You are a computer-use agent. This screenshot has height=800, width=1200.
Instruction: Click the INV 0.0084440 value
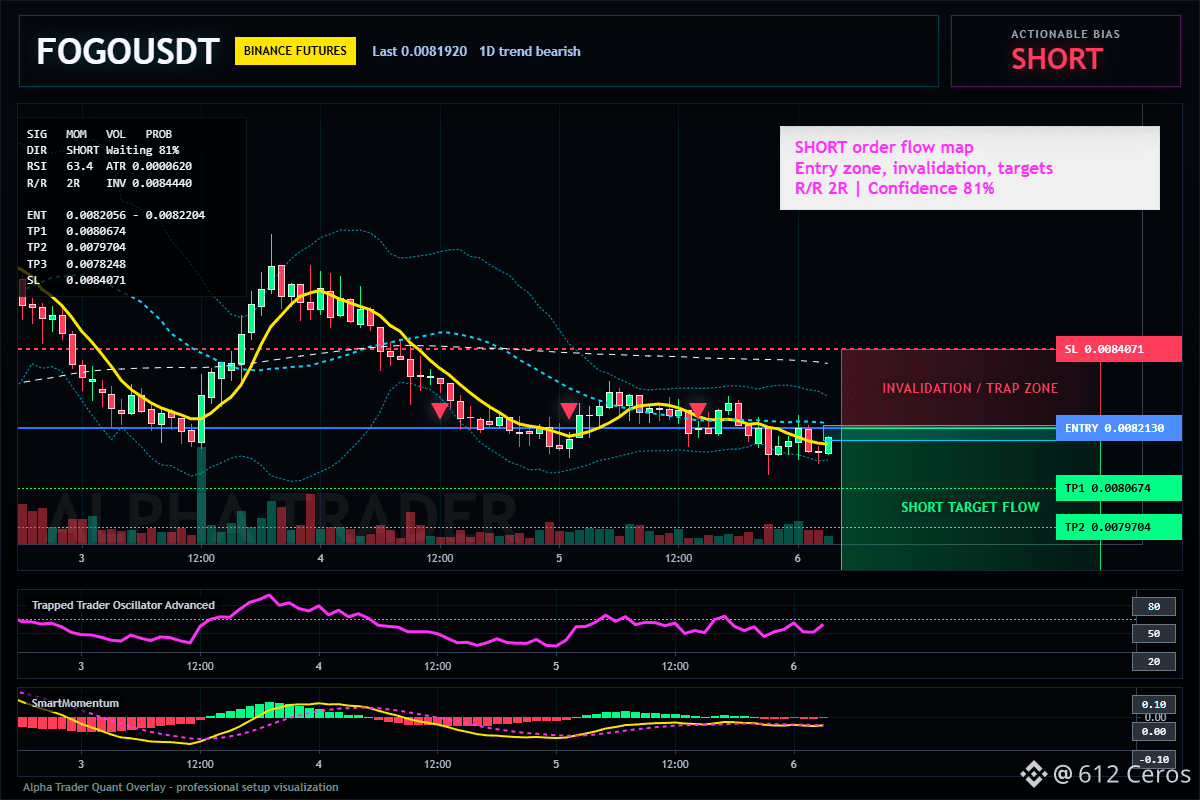pyautogui.click(x=149, y=182)
